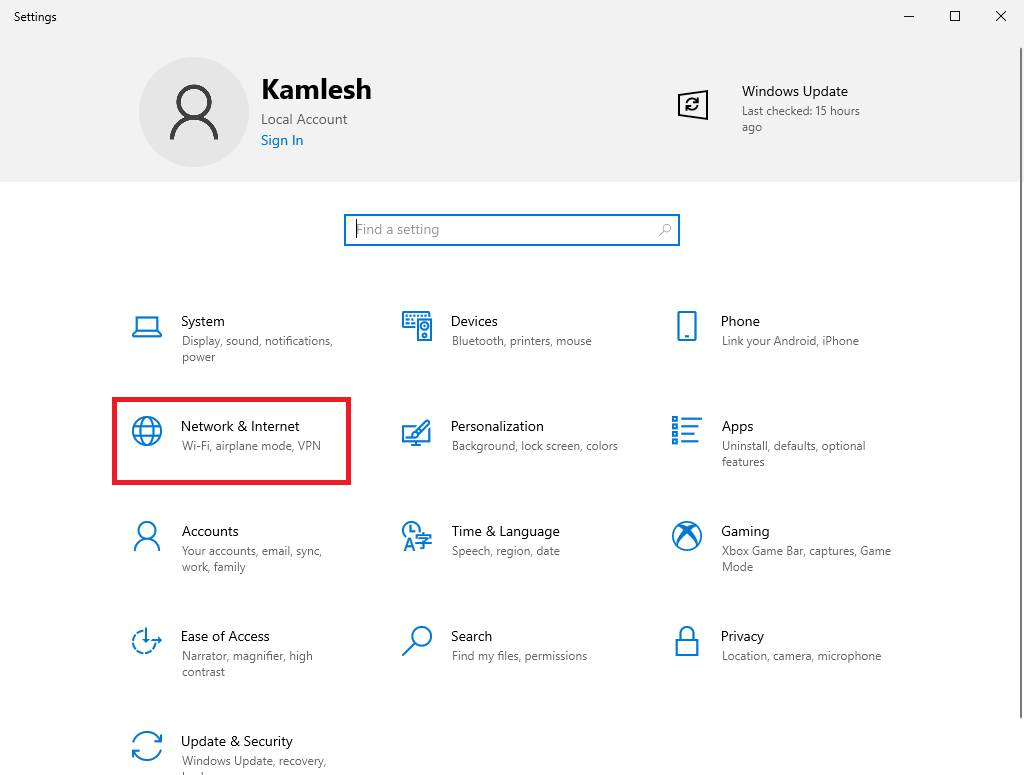Image resolution: width=1024 pixels, height=775 pixels.
Task: Click 'Bluetooth, printers, mouse' description
Action: [x=521, y=341]
